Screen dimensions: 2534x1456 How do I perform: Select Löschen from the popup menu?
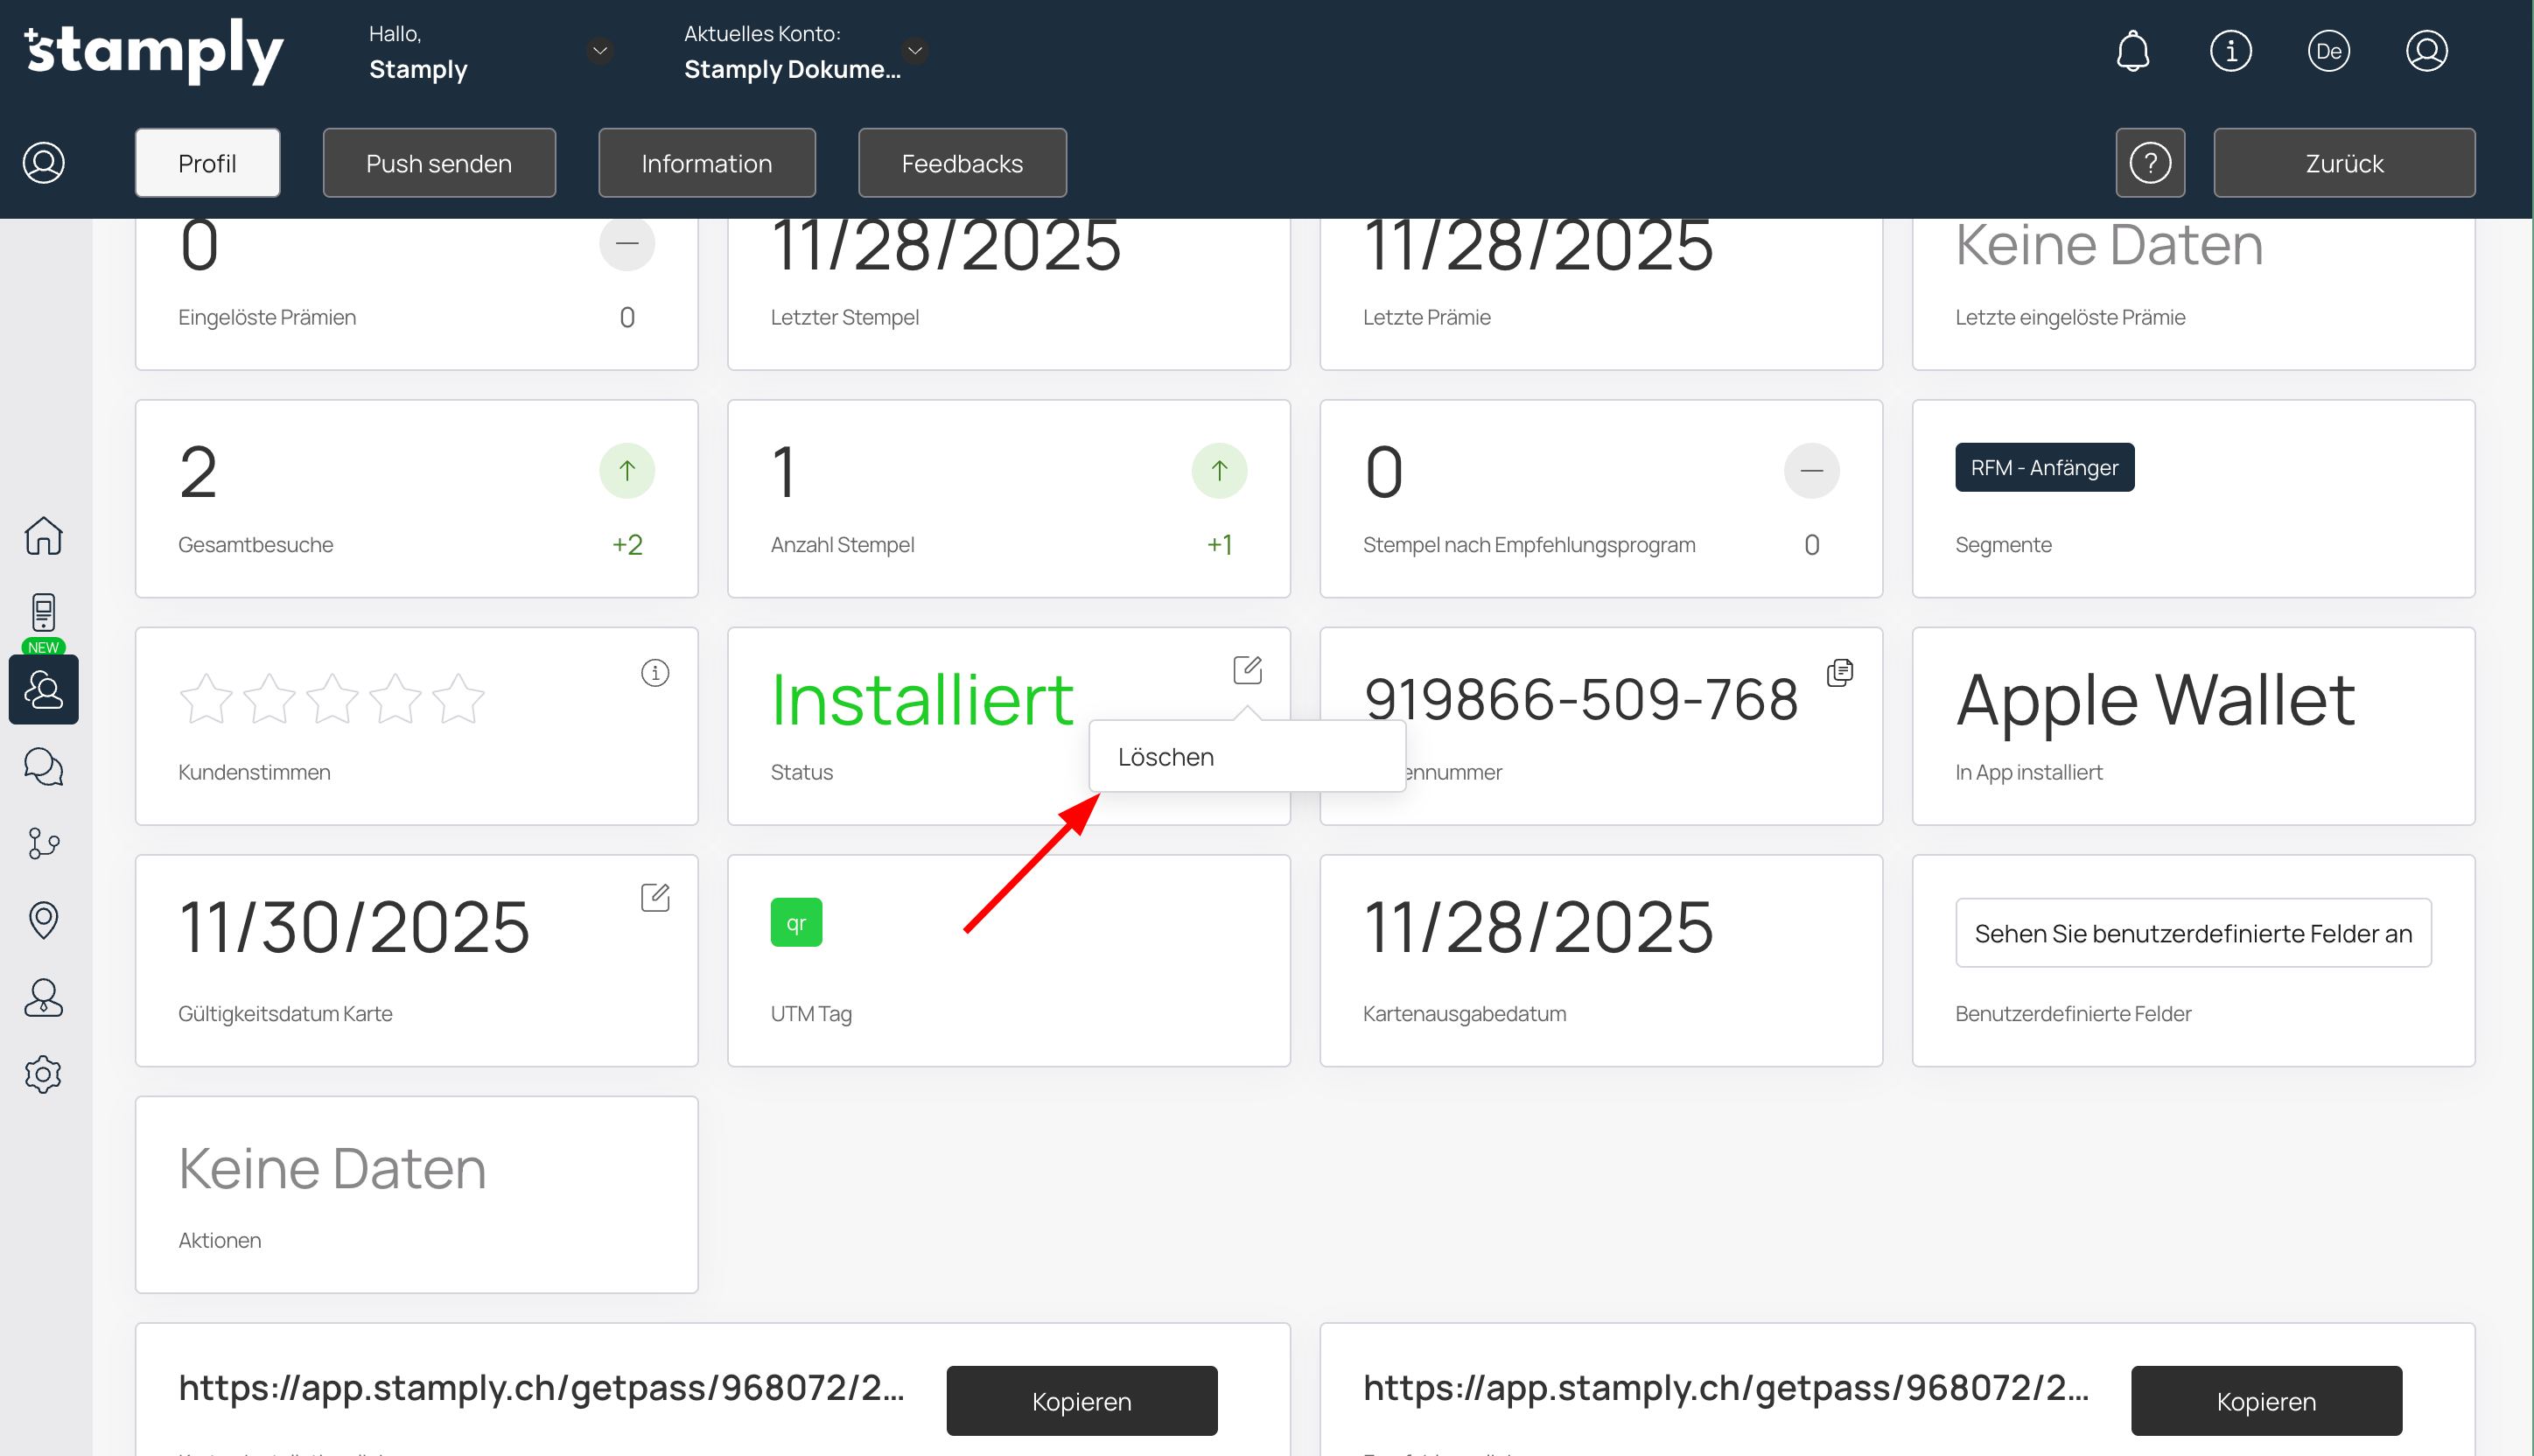click(x=1166, y=757)
